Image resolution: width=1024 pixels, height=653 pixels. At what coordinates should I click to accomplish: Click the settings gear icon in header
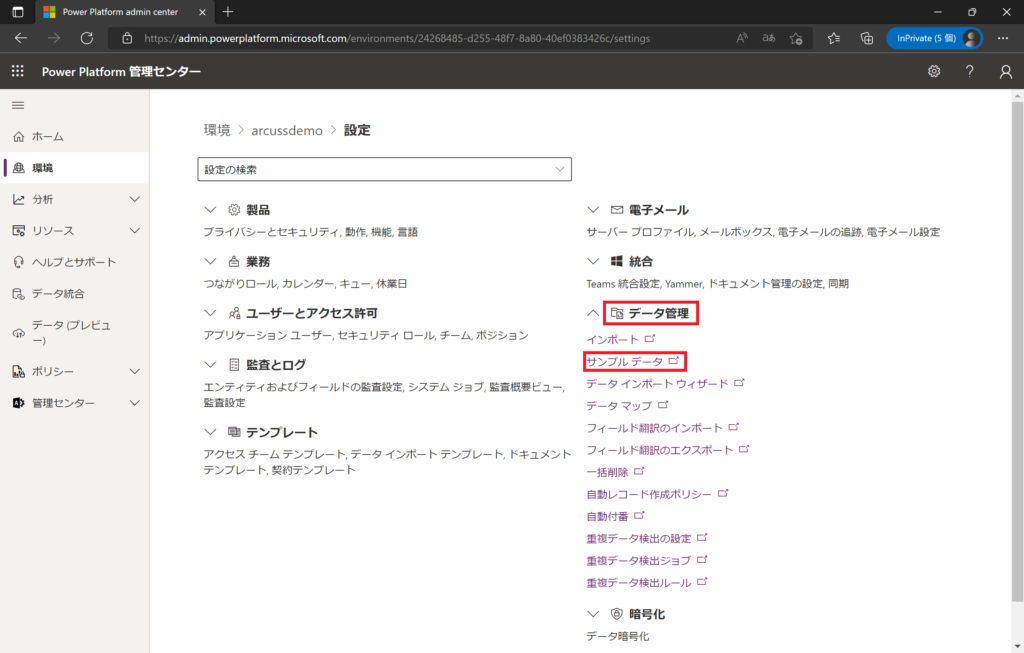[934, 71]
